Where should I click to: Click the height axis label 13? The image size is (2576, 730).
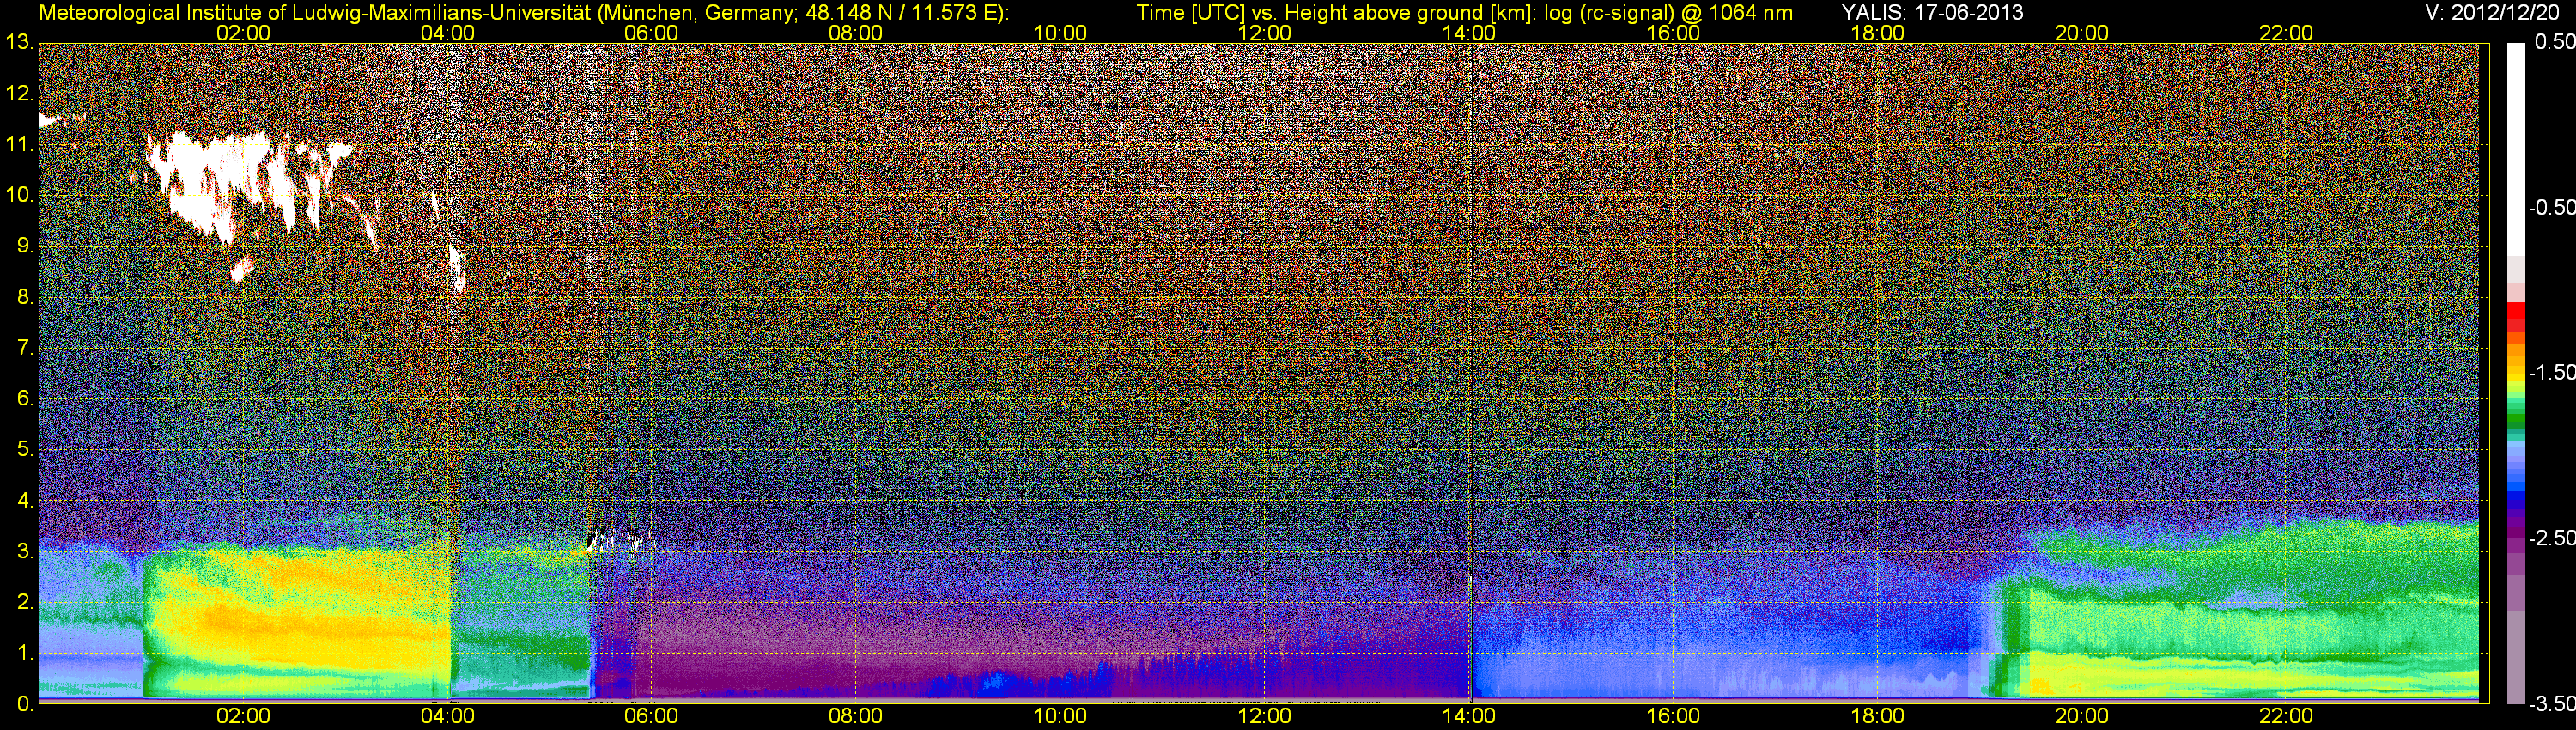[x=19, y=43]
